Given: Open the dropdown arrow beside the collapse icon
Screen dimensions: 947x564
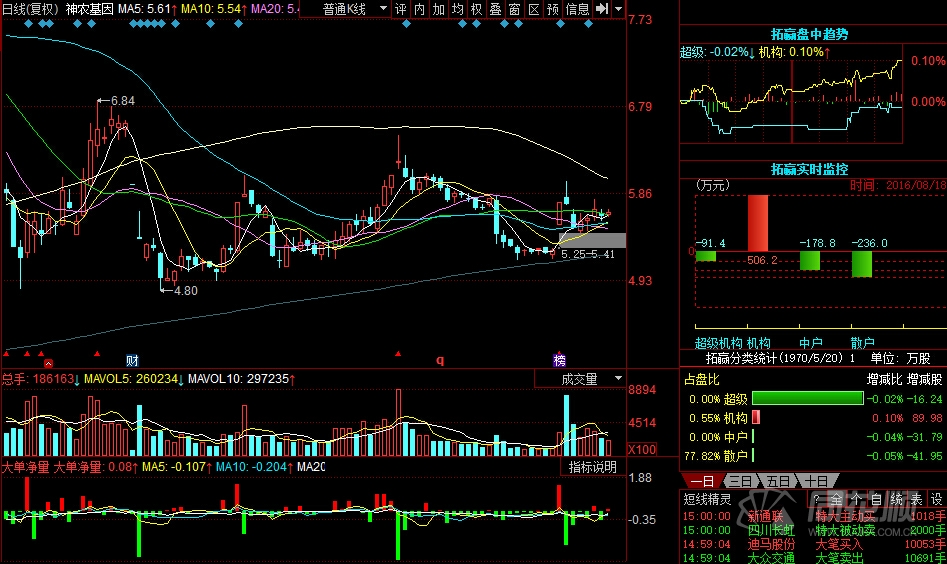Looking at the screenshot, I should [x=618, y=9].
